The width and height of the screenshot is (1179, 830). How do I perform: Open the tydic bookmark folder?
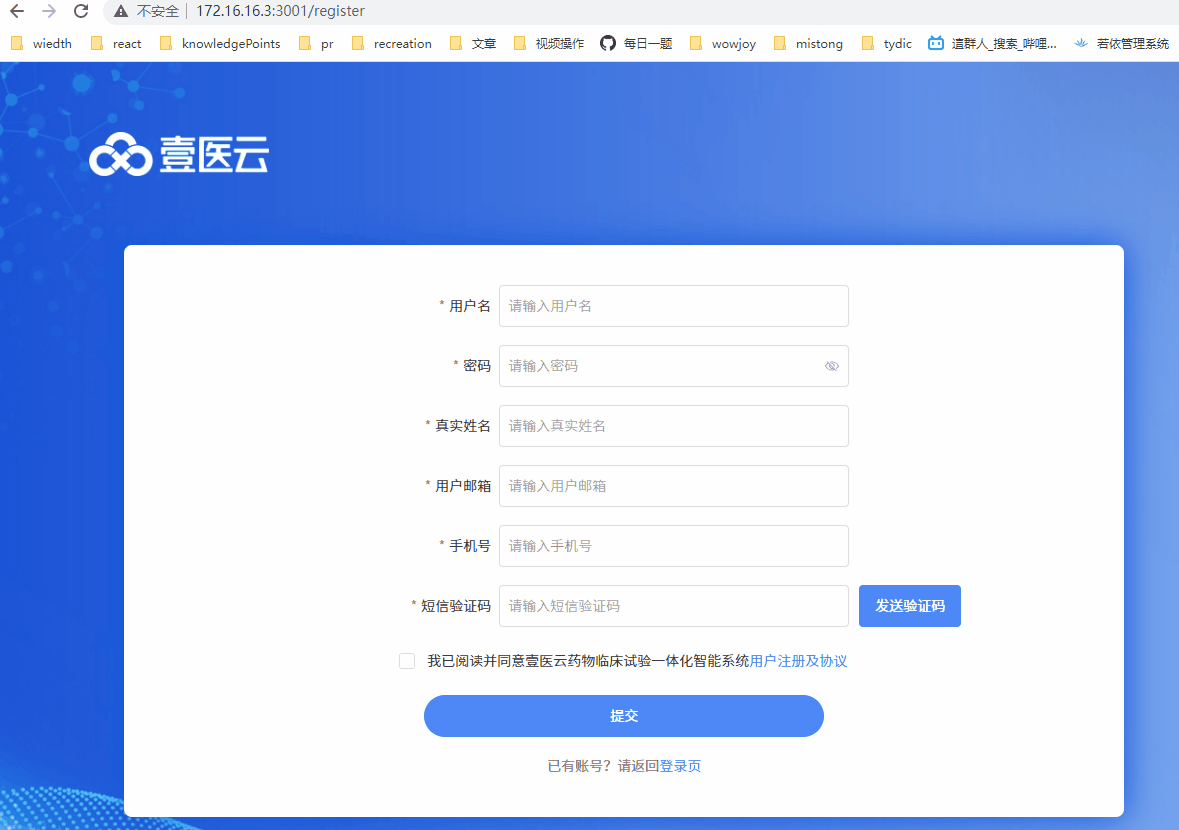pos(886,43)
